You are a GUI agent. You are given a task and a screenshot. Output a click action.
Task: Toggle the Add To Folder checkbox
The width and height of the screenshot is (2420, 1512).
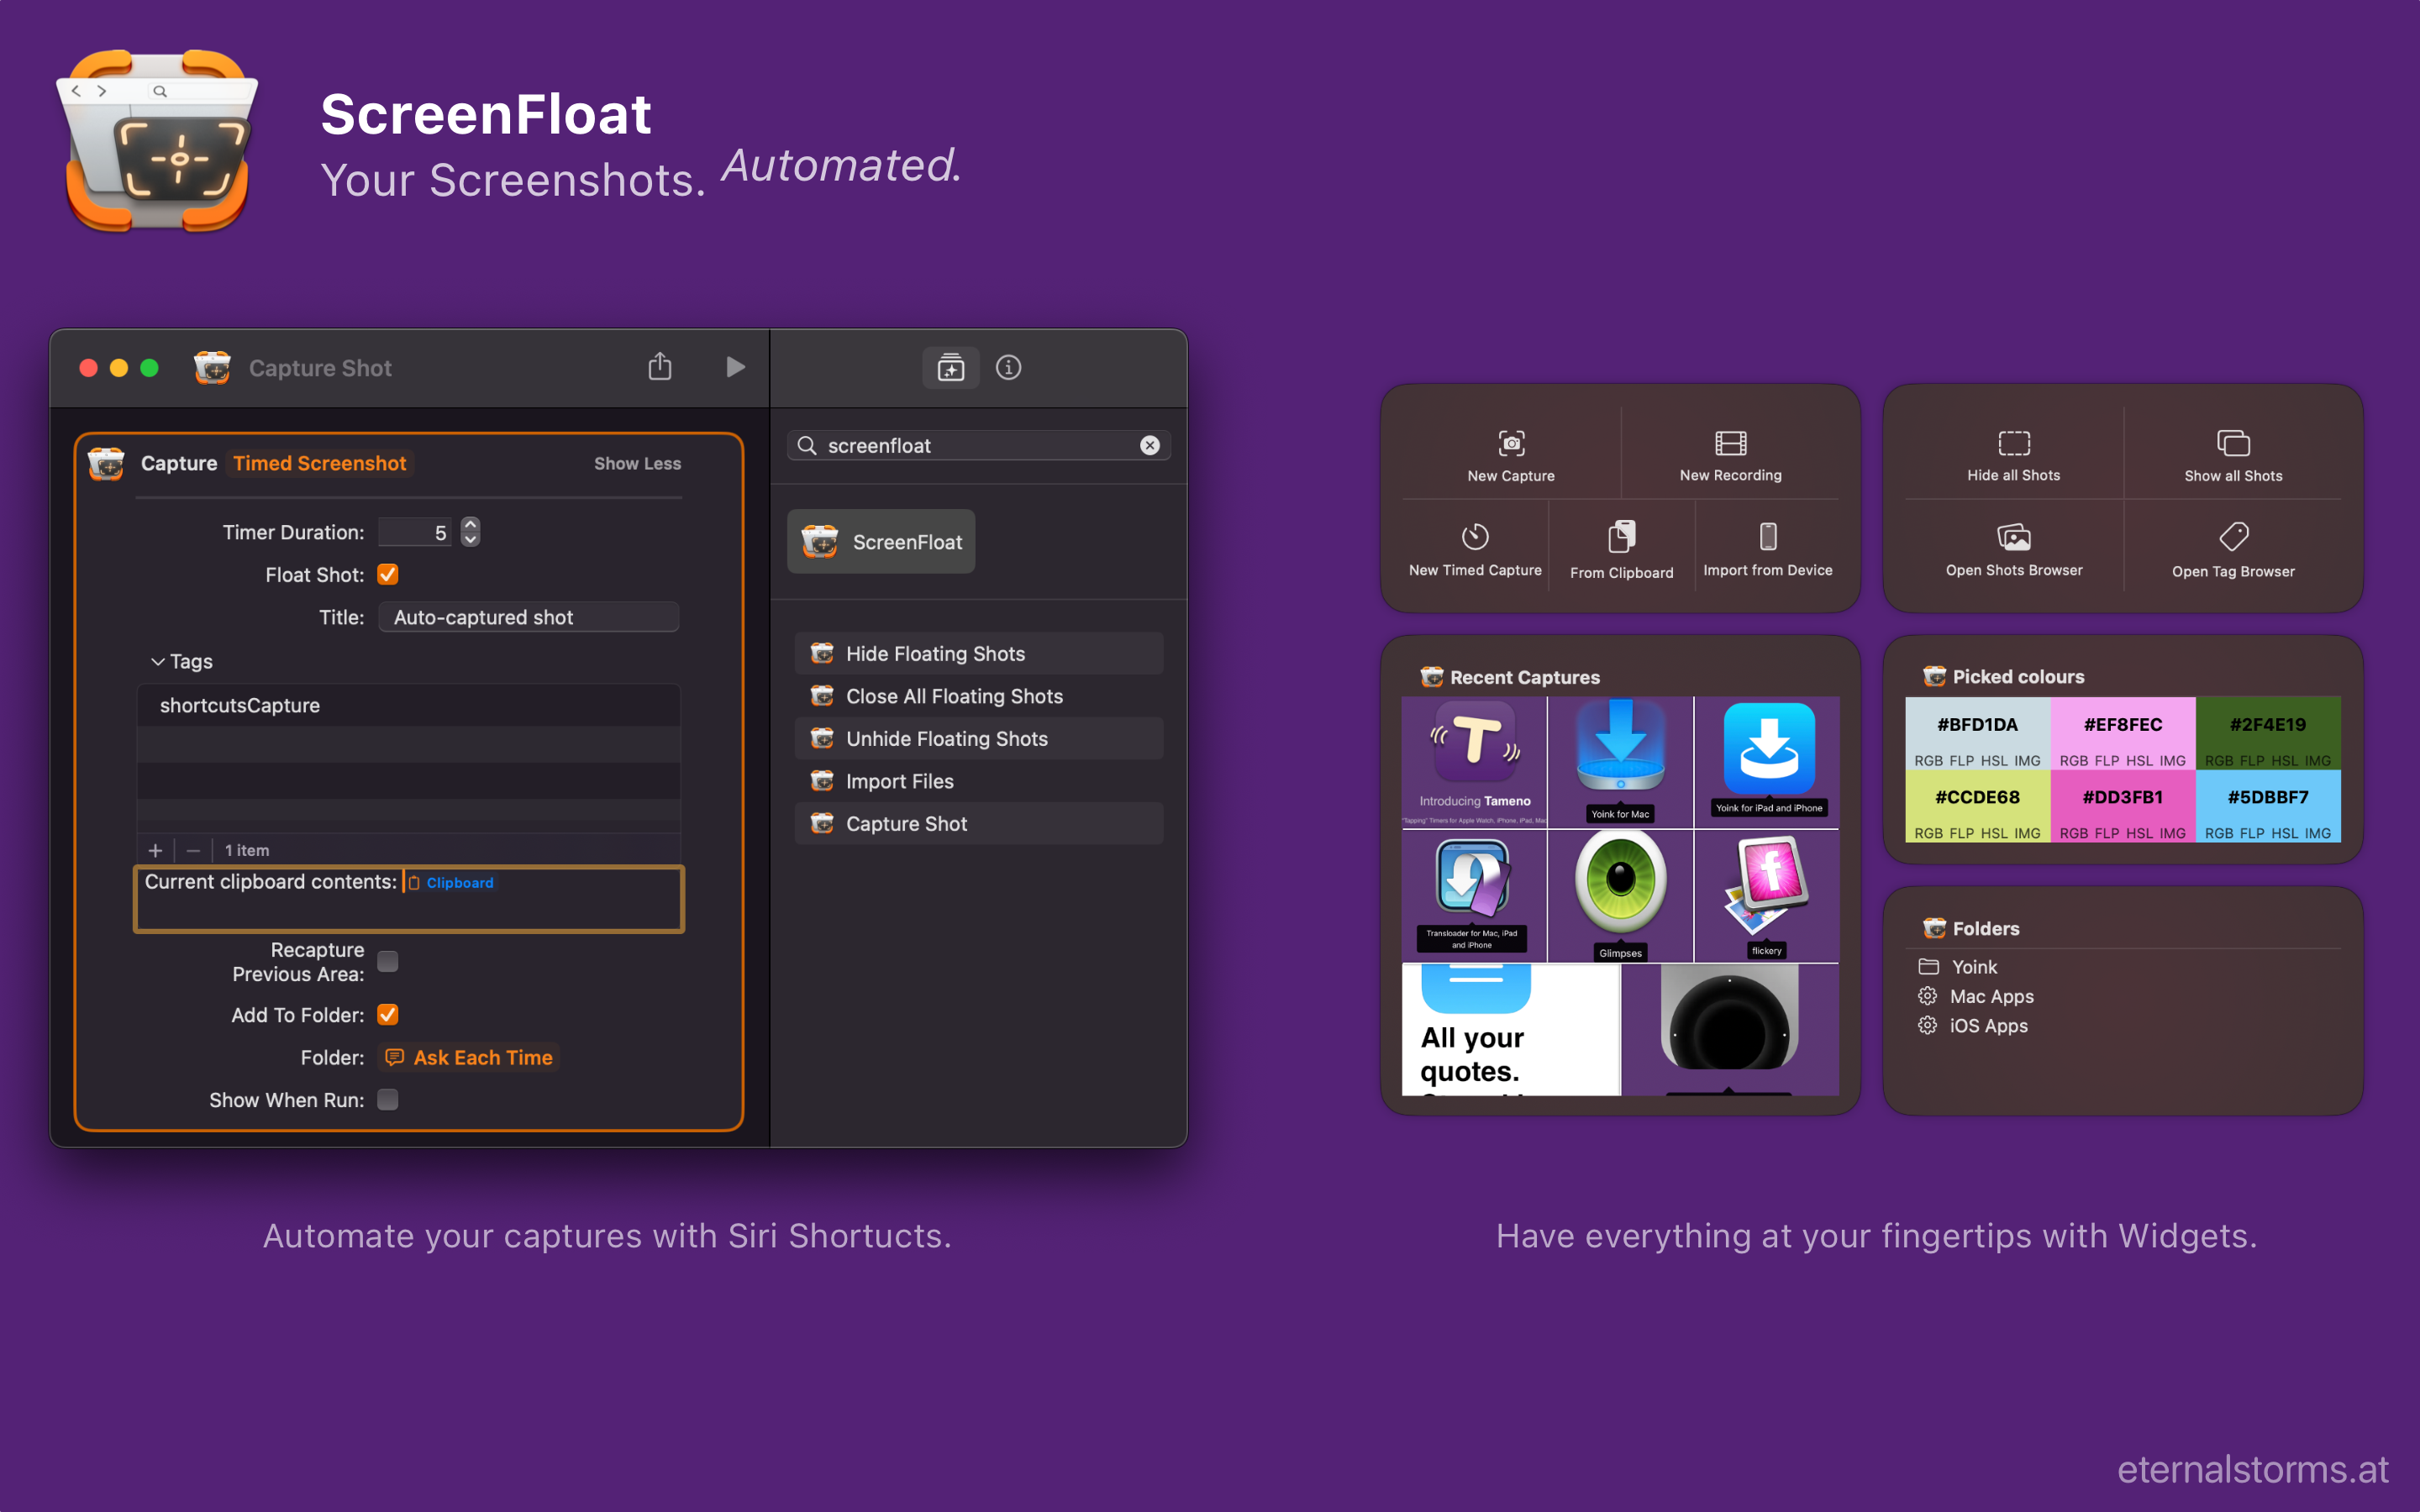[x=388, y=1014]
